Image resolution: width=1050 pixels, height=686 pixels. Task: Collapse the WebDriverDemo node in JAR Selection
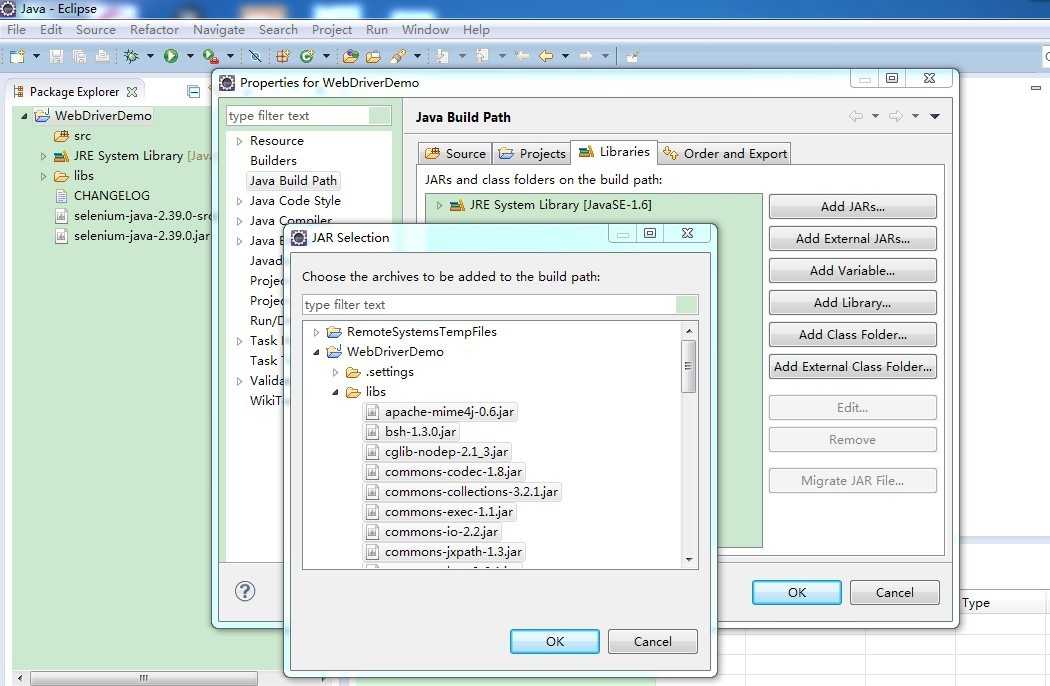click(316, 352)
